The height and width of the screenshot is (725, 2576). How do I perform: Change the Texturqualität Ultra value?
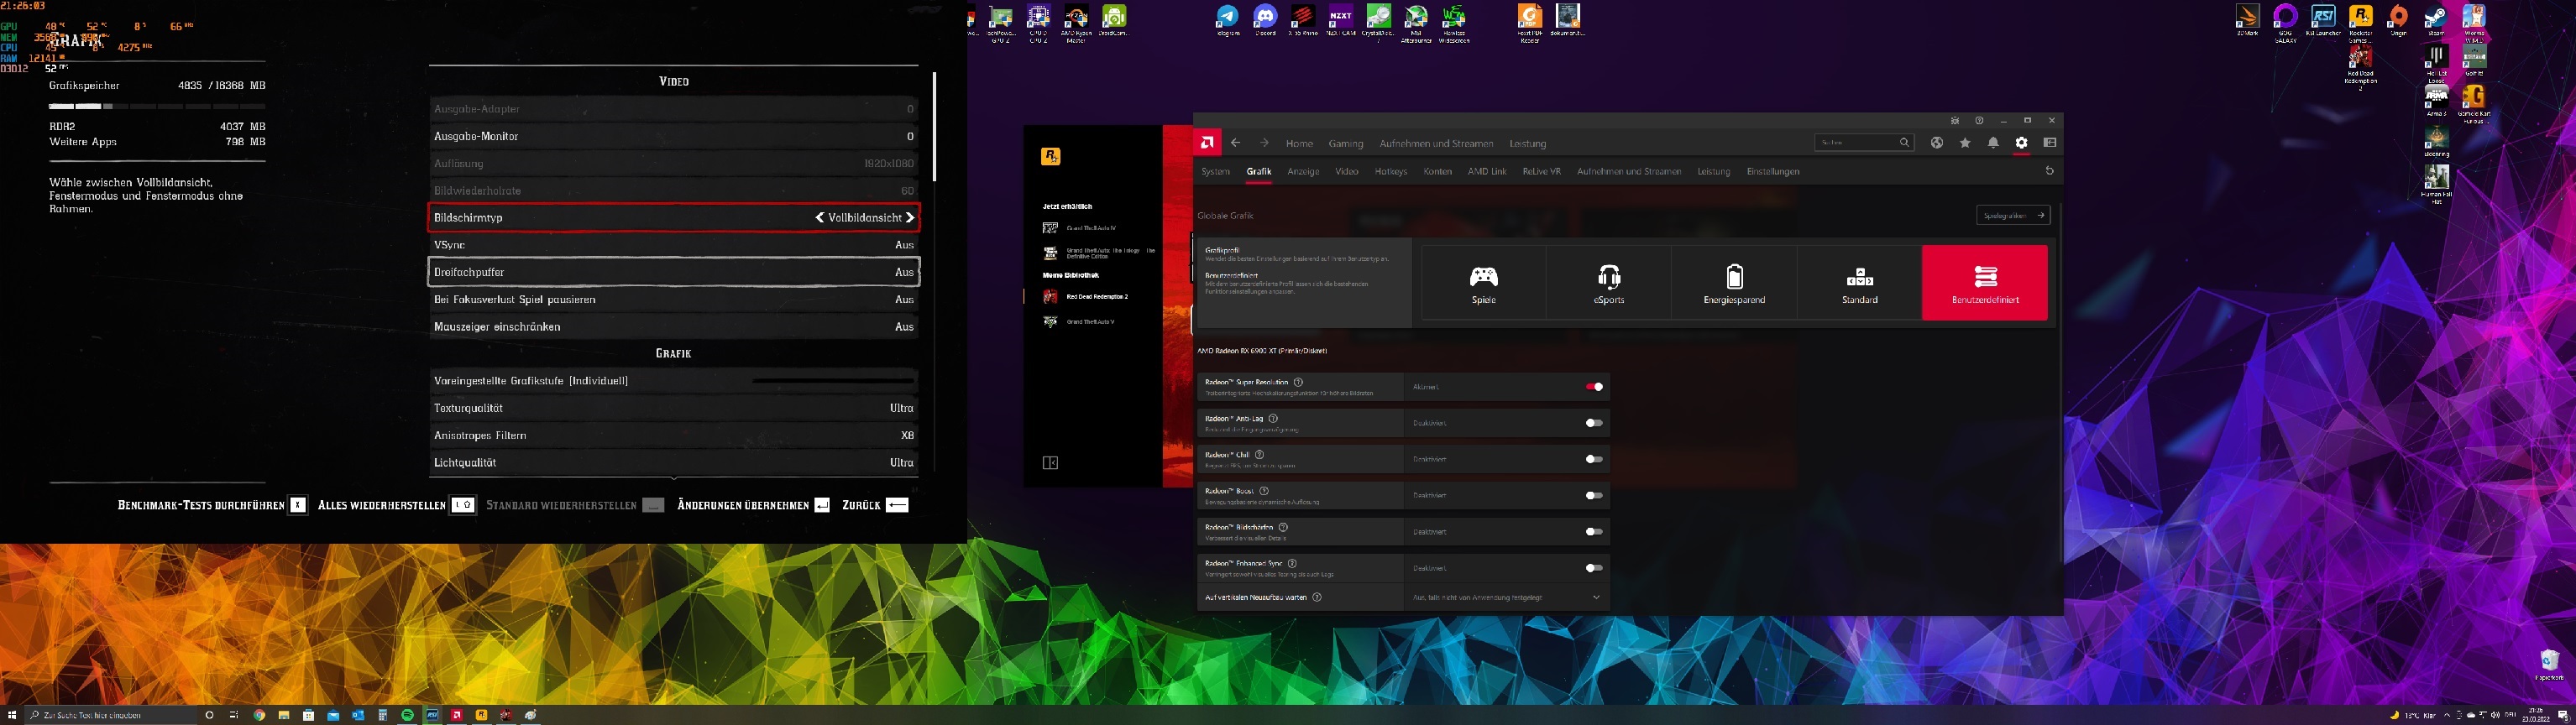(x=901, y=408)
